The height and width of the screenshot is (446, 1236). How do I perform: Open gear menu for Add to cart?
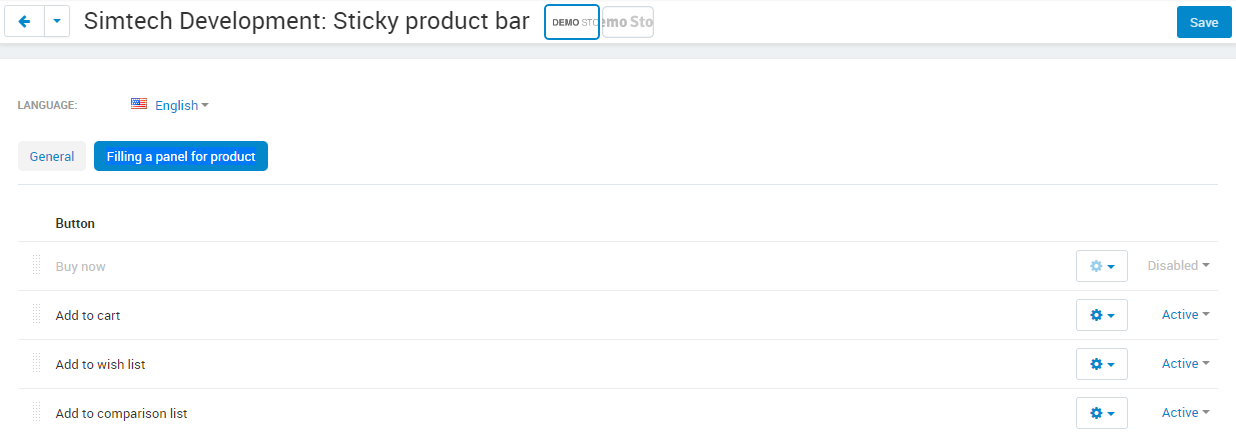[x=1102, y=315]
